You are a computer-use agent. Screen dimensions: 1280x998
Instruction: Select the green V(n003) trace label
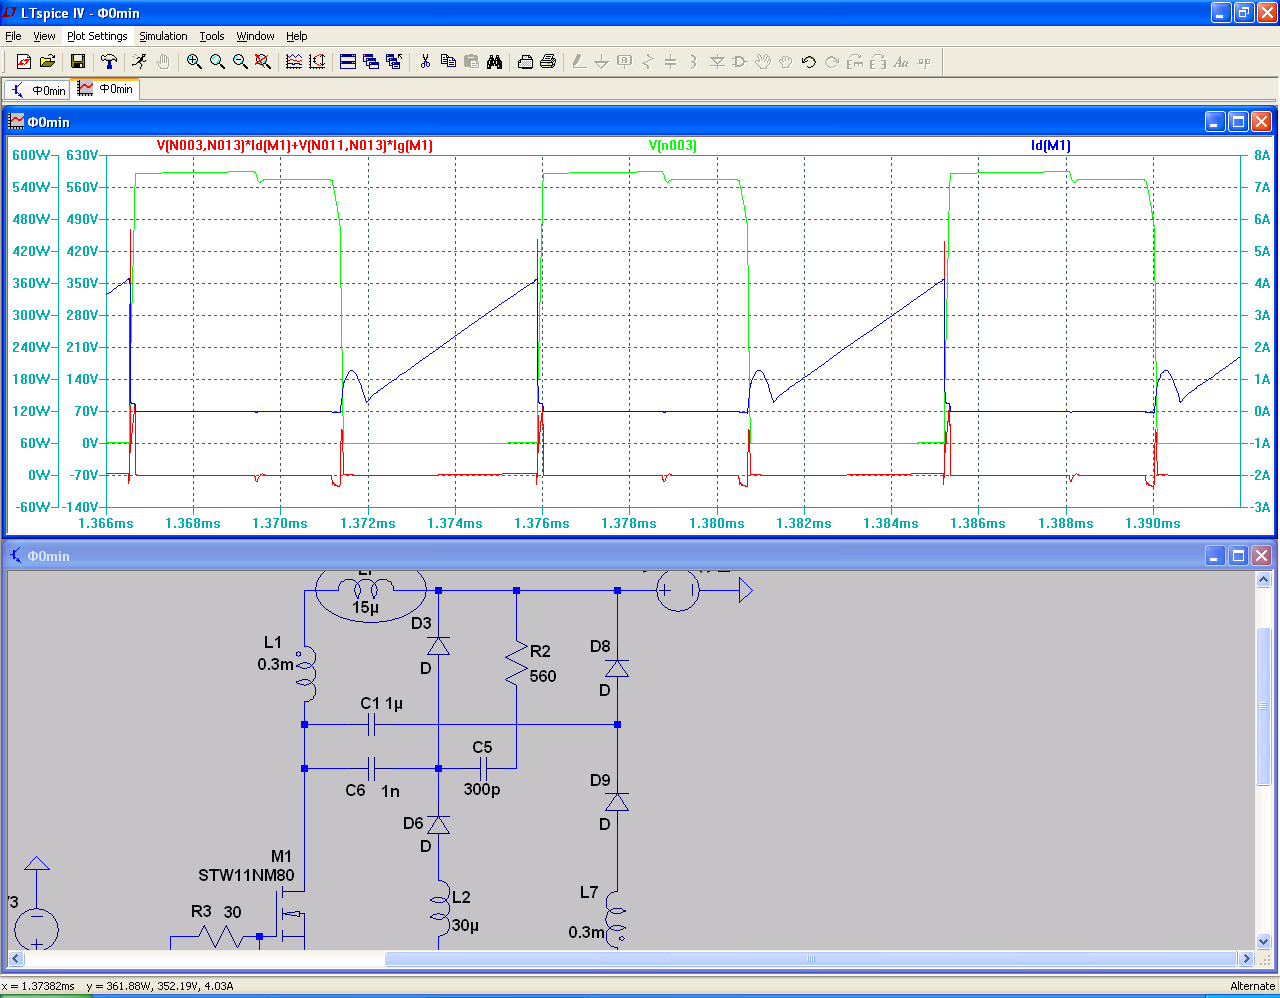click(x=672, y=146)
